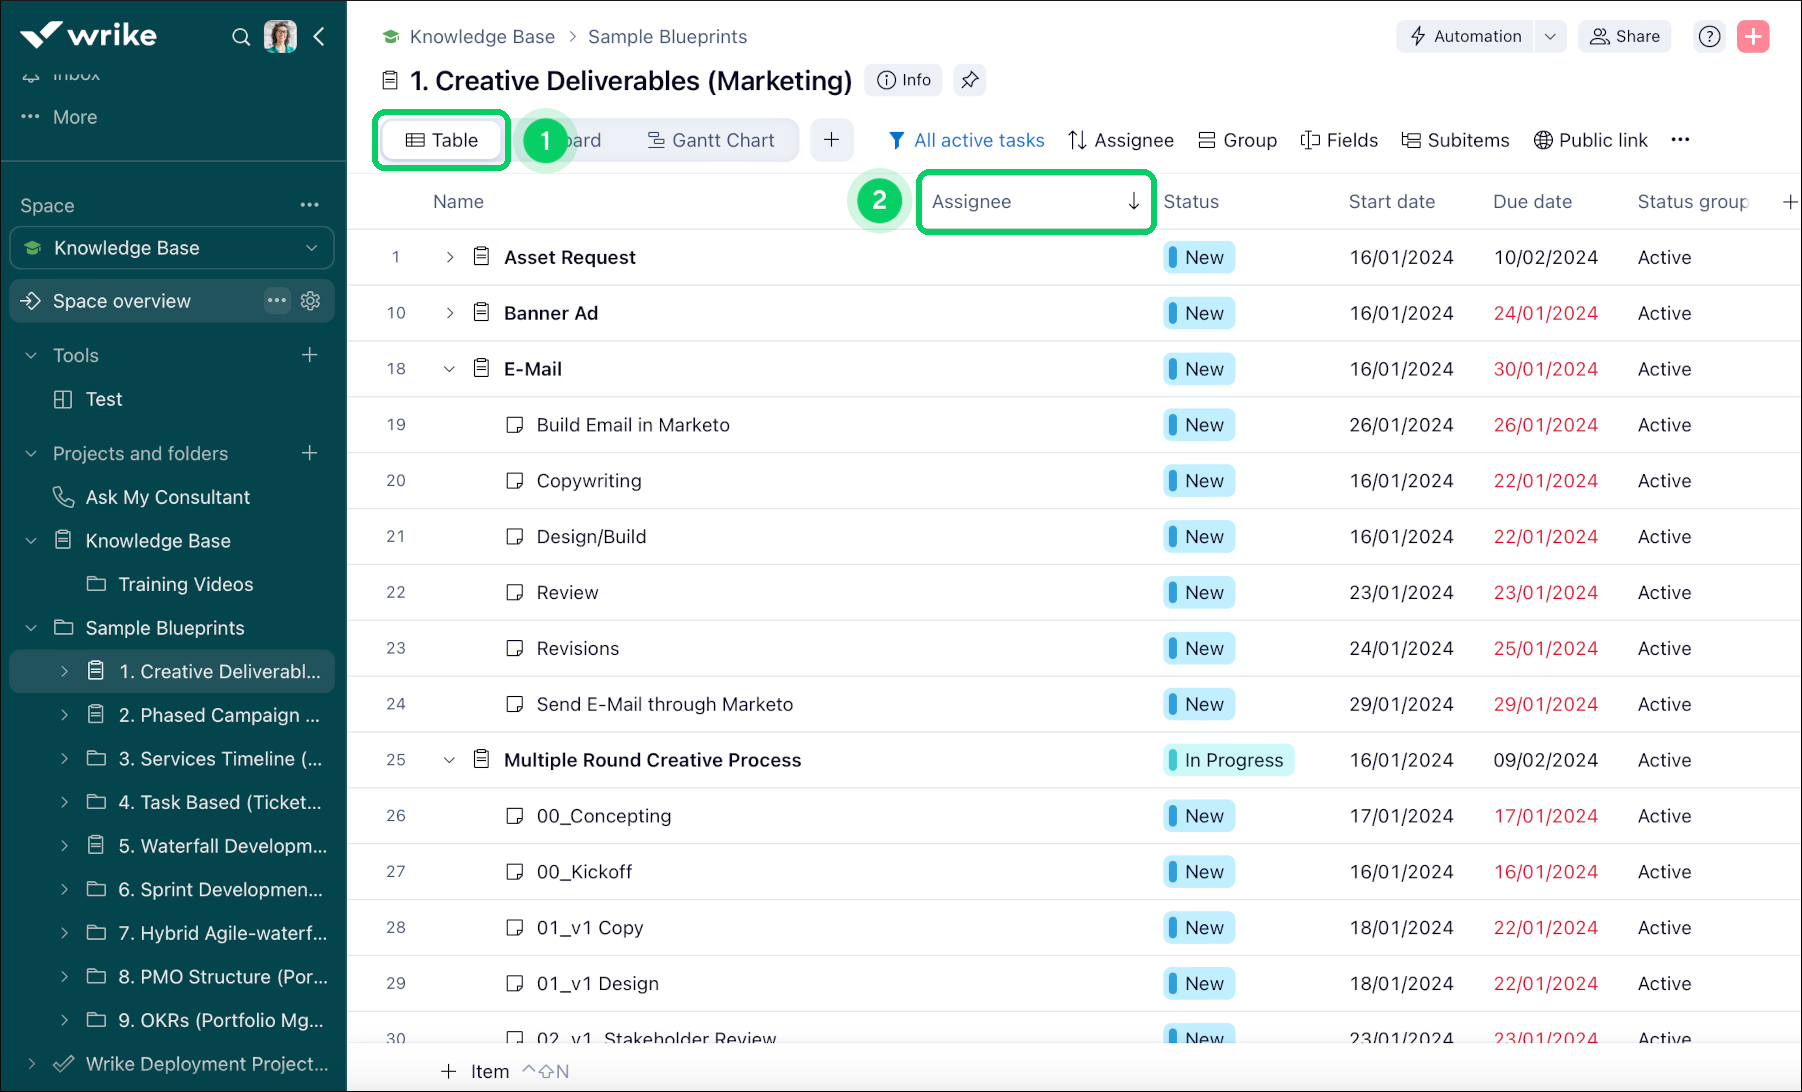Pin the item using the pin icon
Screen dimensions: 1802x1092
click(x=968, y=80)
